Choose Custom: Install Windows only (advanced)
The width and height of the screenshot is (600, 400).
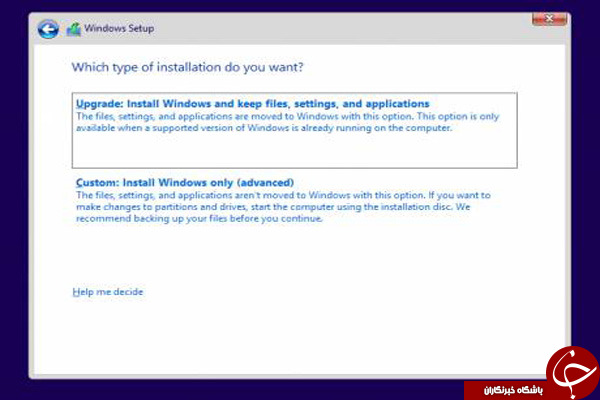185,183
